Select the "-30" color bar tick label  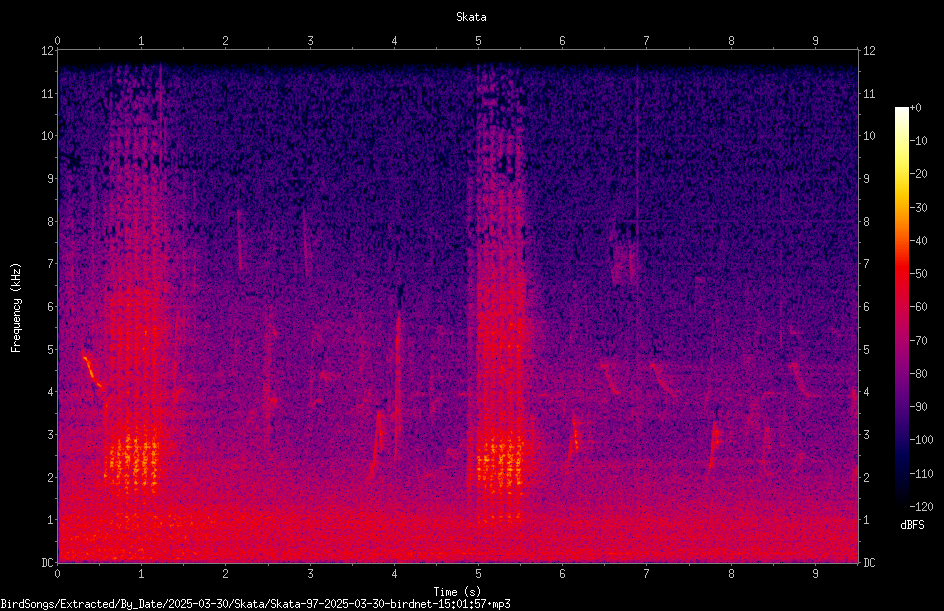pos(919,208)
